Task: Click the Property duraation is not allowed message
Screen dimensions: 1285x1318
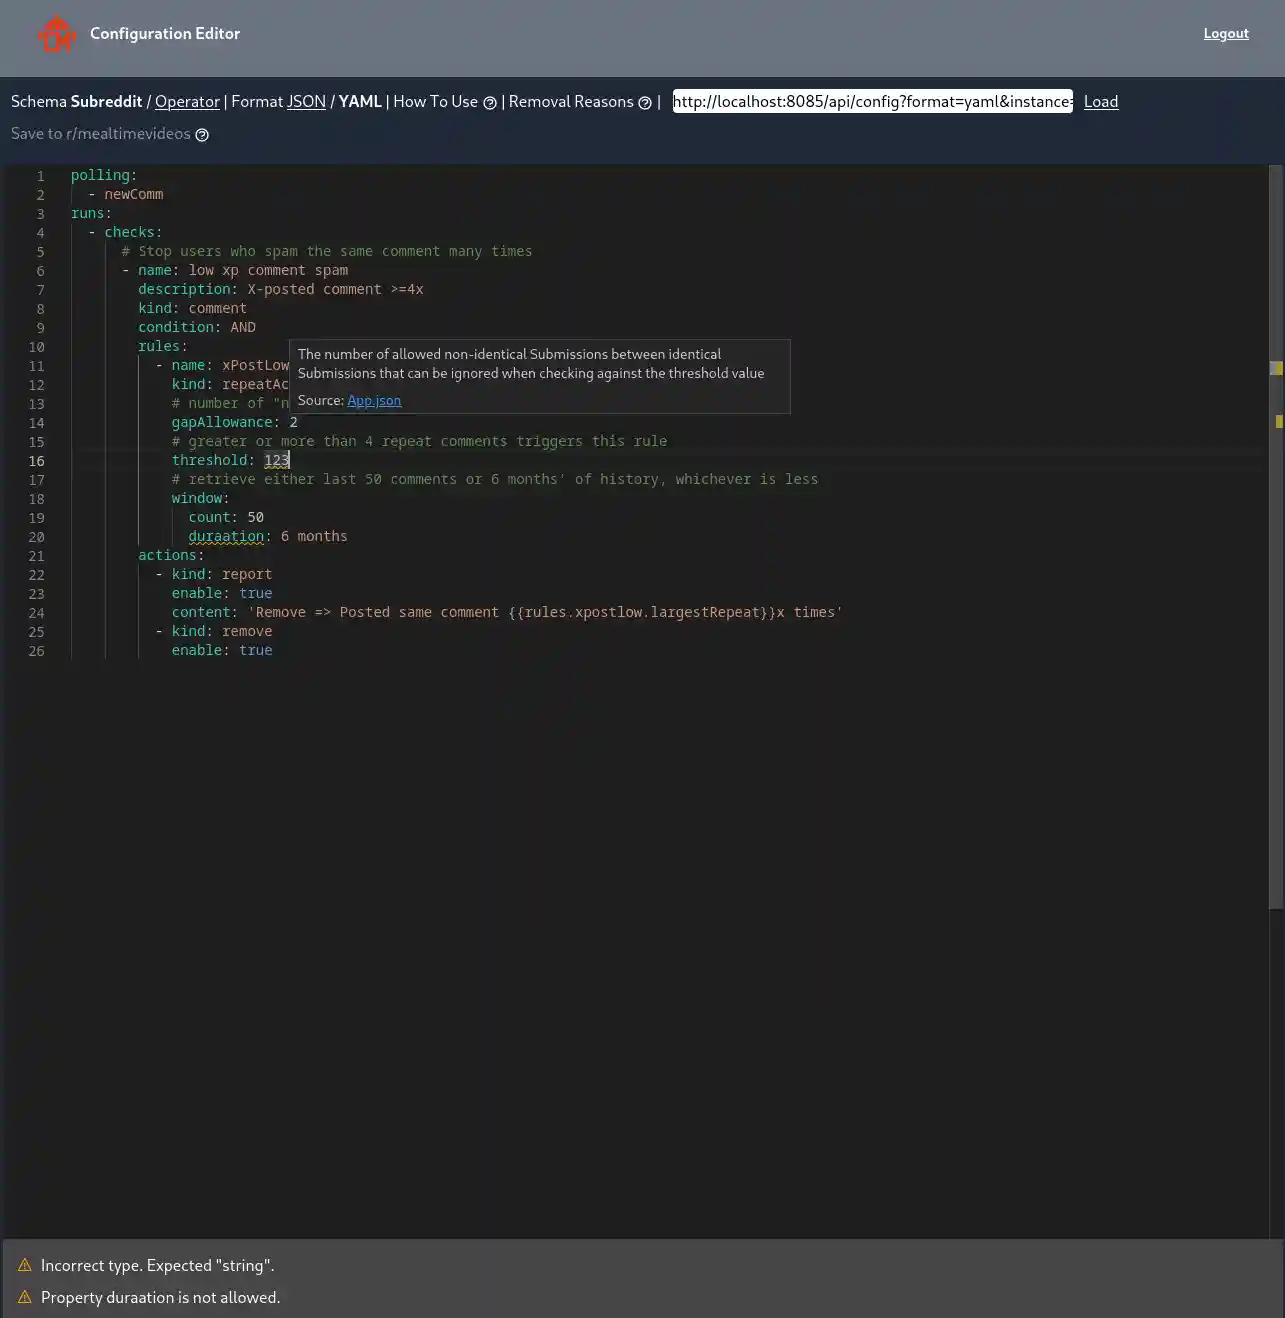Action: 161,1297
